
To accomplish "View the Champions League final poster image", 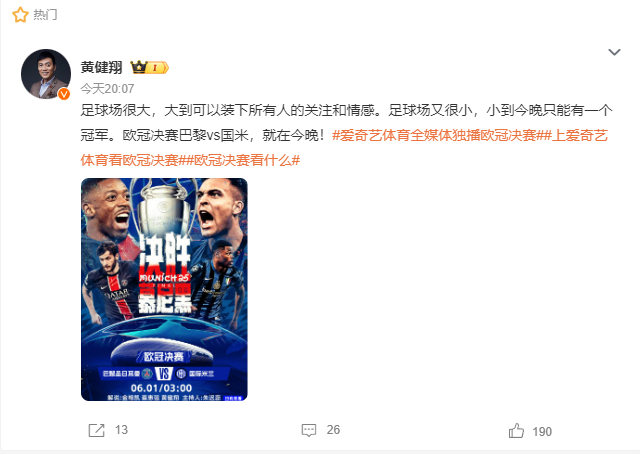I will (164, 289).
